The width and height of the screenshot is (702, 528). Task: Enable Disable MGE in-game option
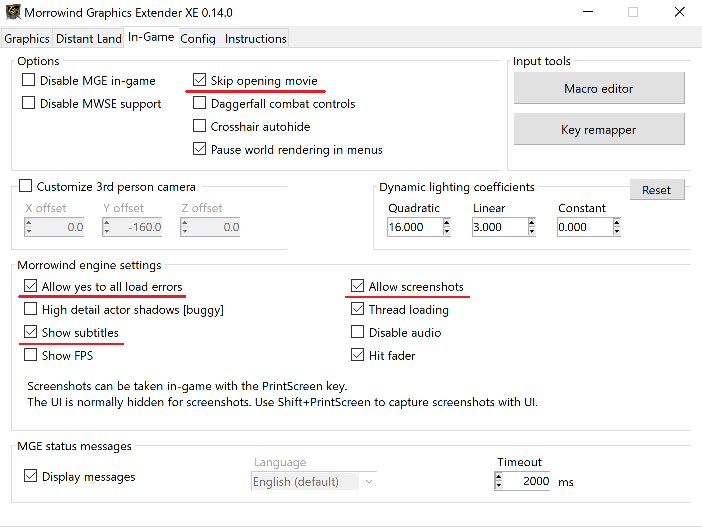[29, 81]
